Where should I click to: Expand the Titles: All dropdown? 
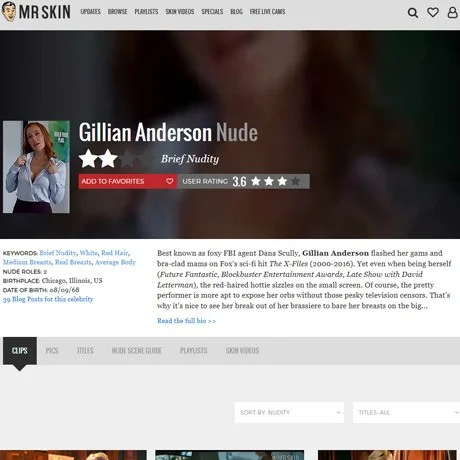tap(406, 412)
